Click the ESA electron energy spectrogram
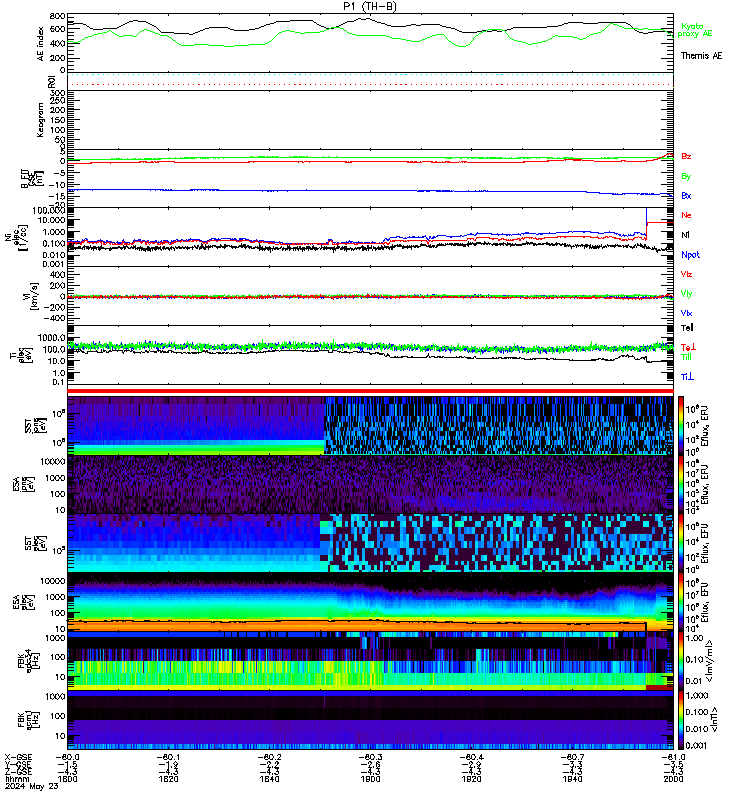 [370, 602]
